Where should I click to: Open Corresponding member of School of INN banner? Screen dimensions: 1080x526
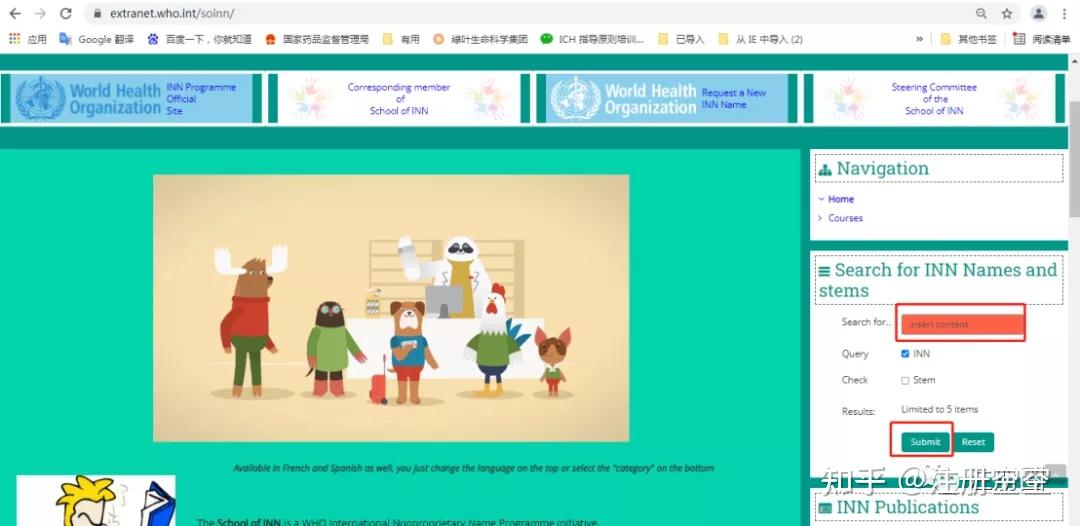(399, 98)
